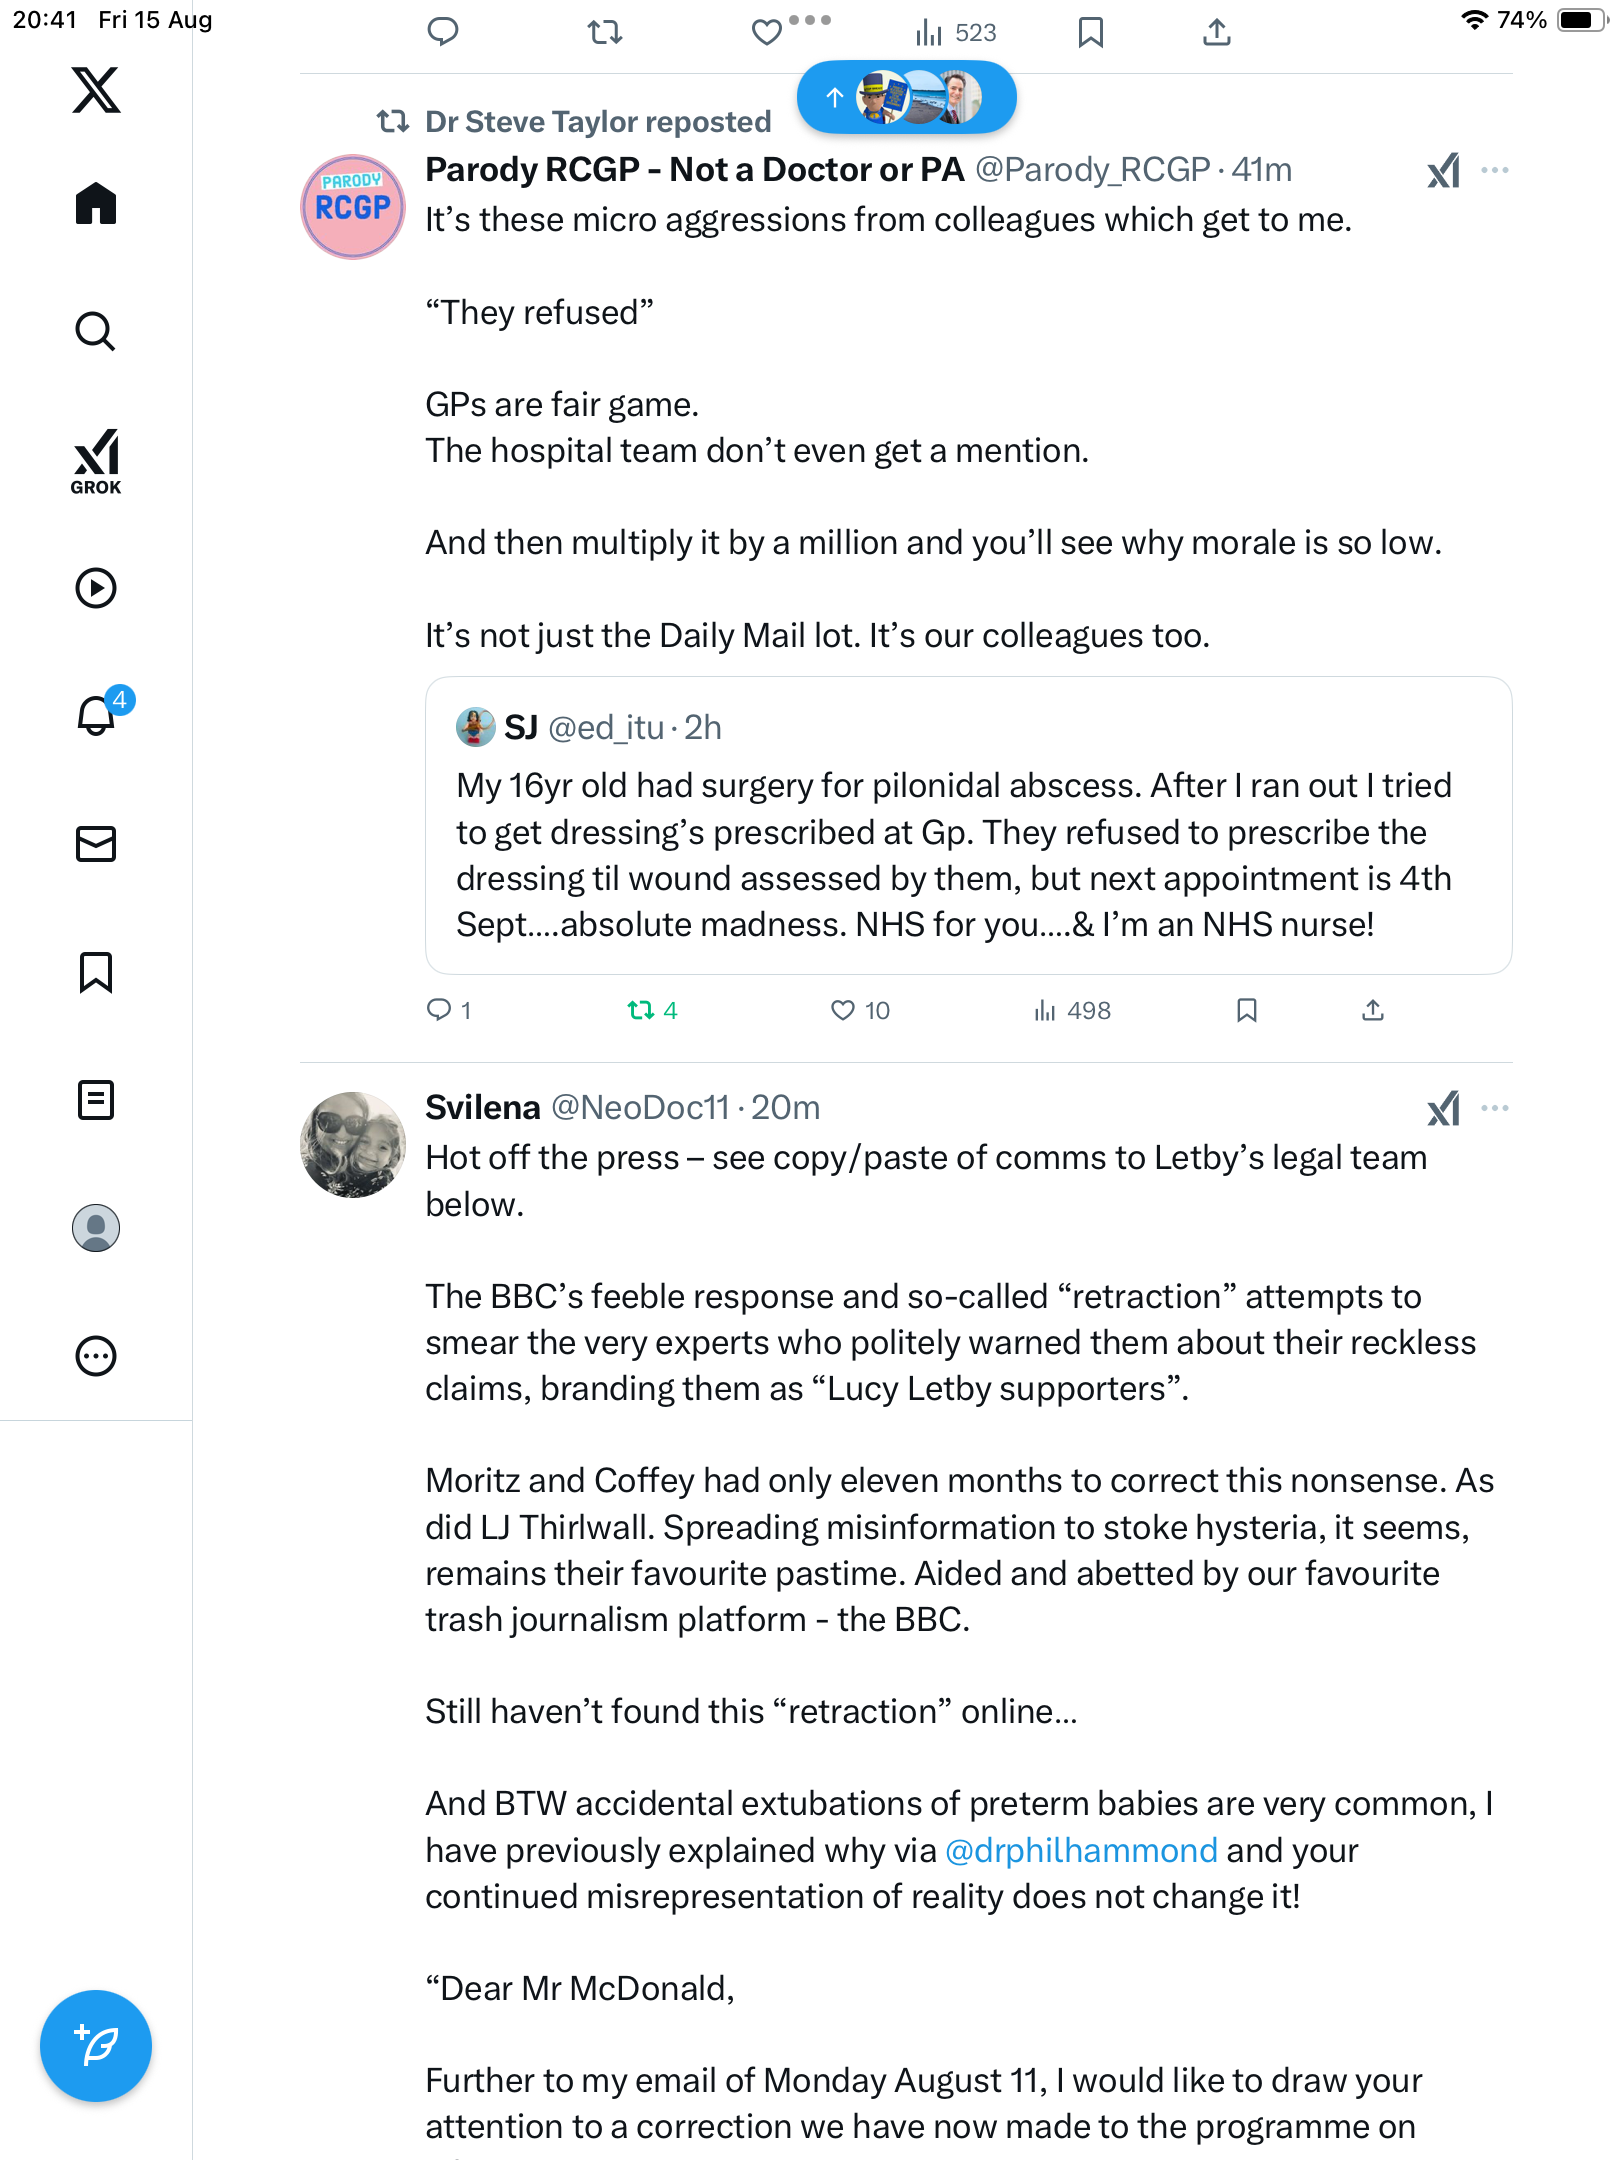This screenshot has width=1620, height=2160.
Task: Undo repost on Parody RCGP post
Action: pos(641,1011)
